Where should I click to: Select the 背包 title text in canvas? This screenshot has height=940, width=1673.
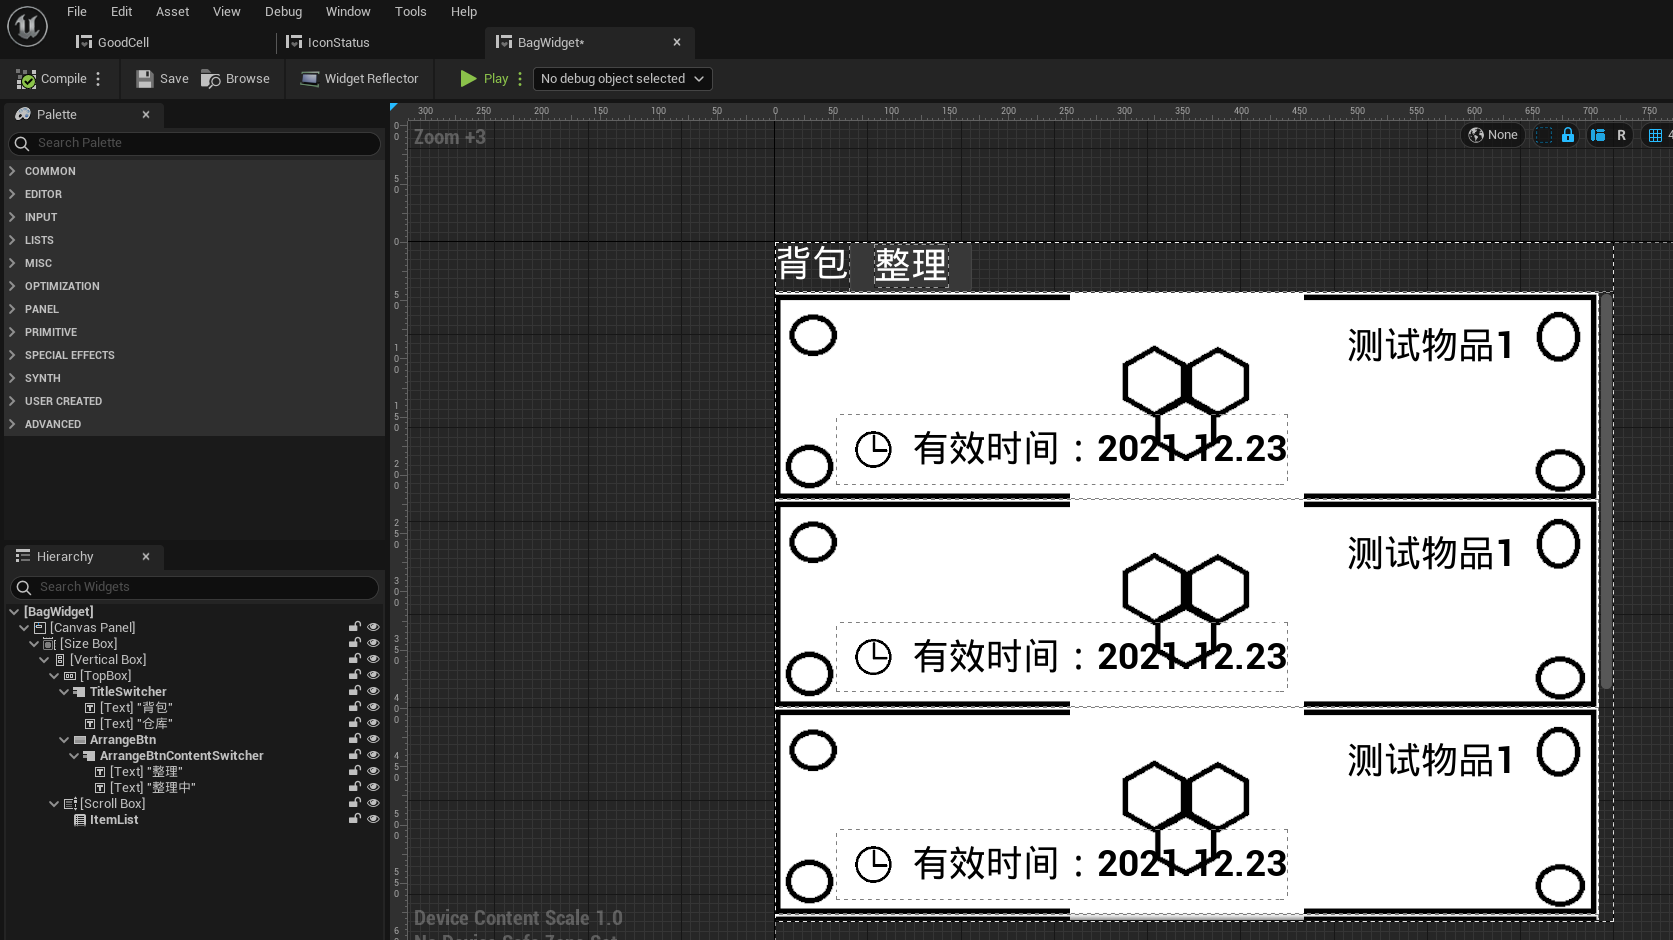point(812,264)
